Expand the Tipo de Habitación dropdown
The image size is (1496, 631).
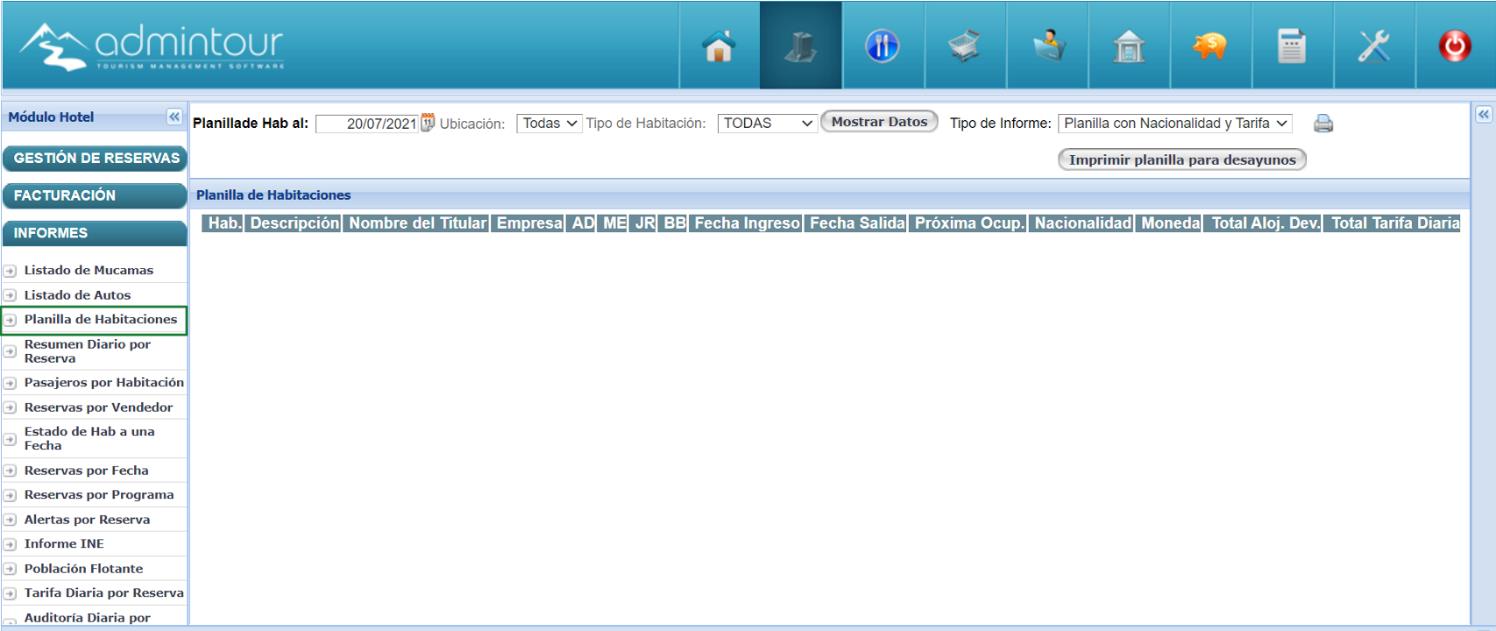767,123
